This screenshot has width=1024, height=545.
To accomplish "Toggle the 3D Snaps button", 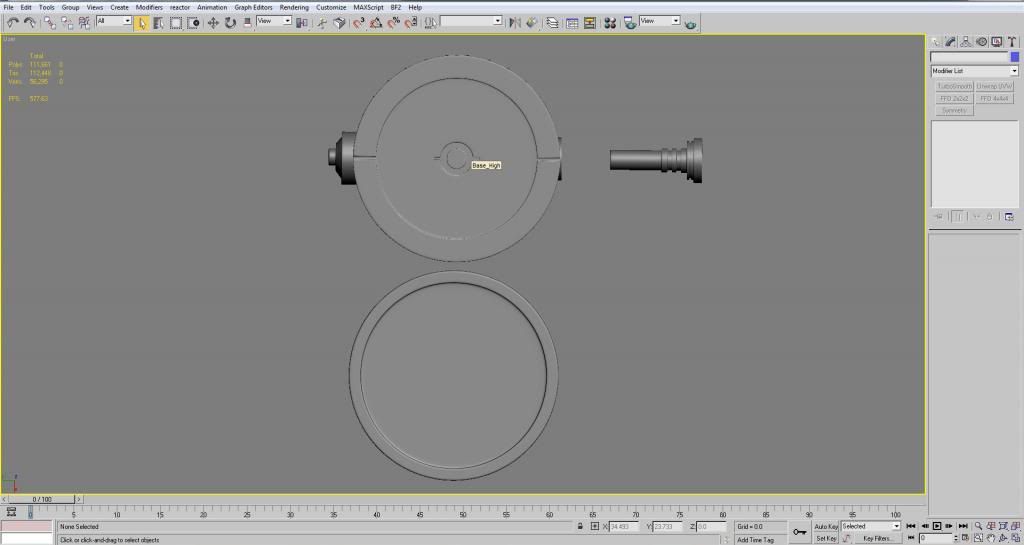I will (358, 22).
